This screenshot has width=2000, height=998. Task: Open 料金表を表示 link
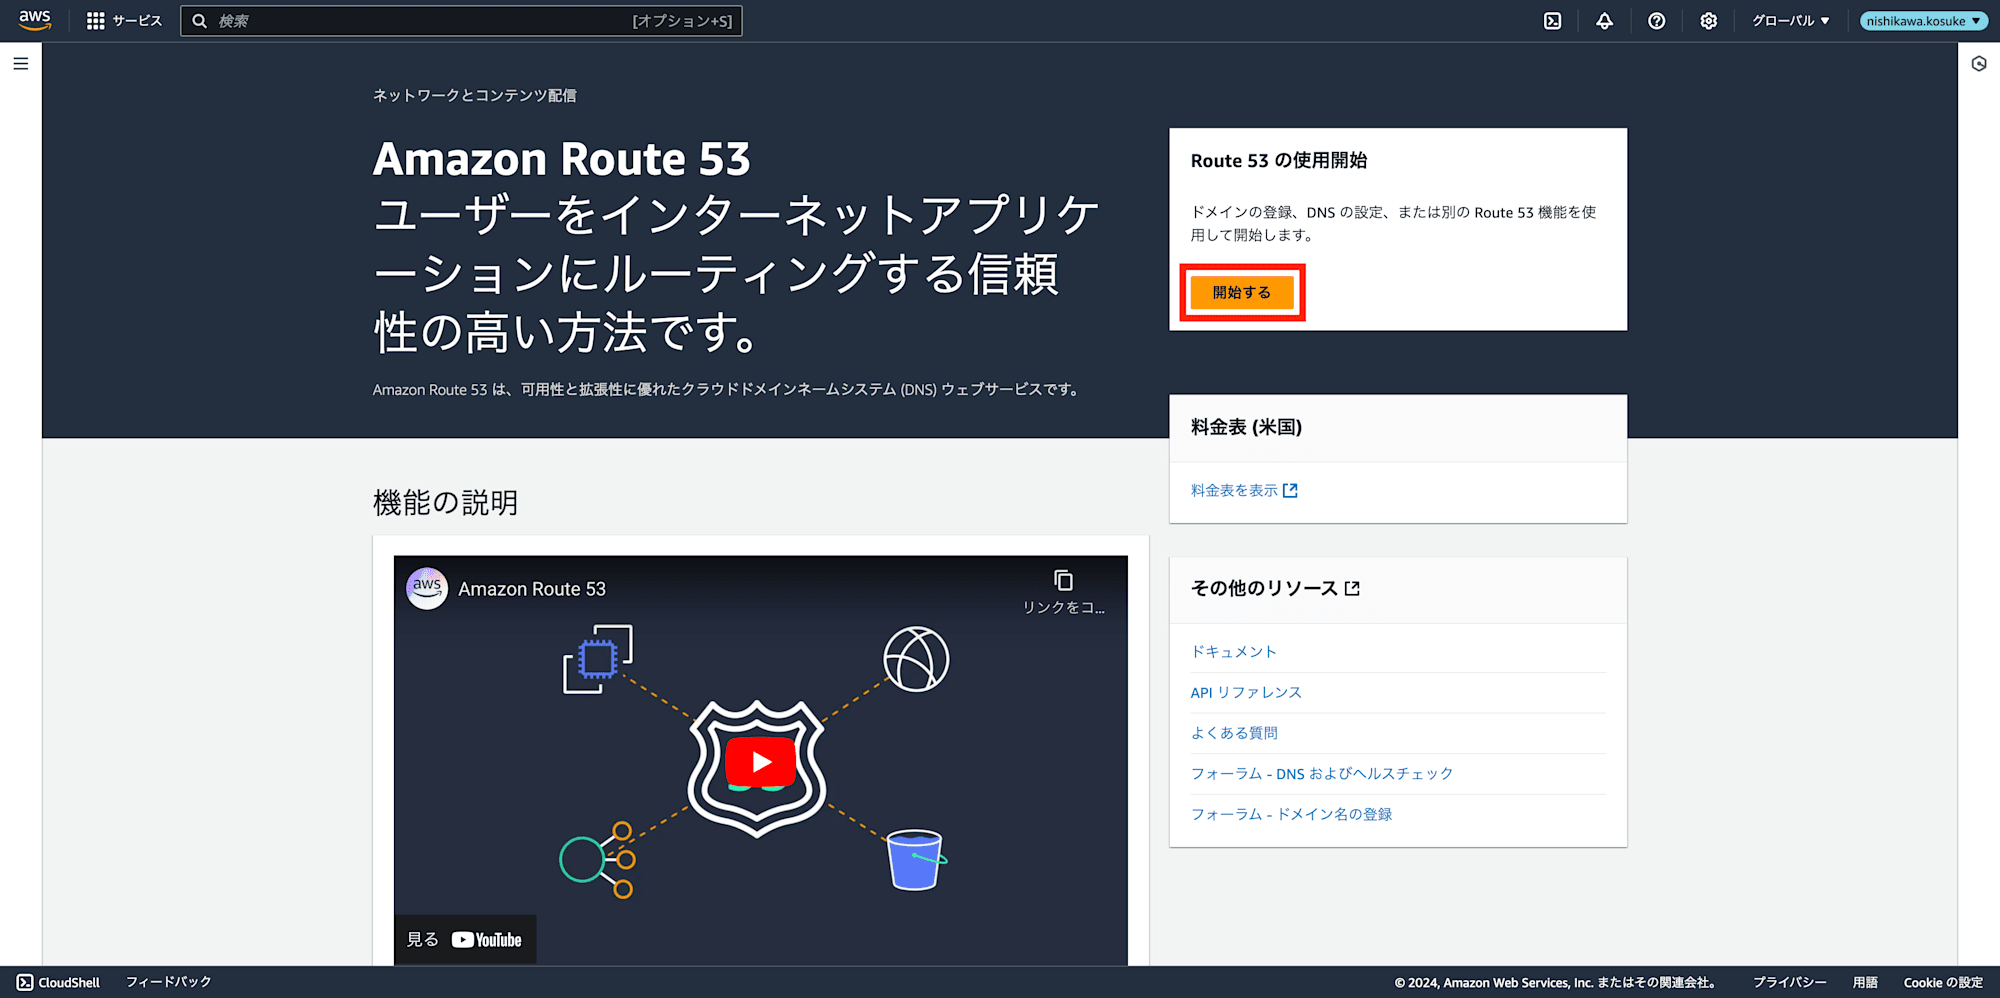tap(1234, 490)
